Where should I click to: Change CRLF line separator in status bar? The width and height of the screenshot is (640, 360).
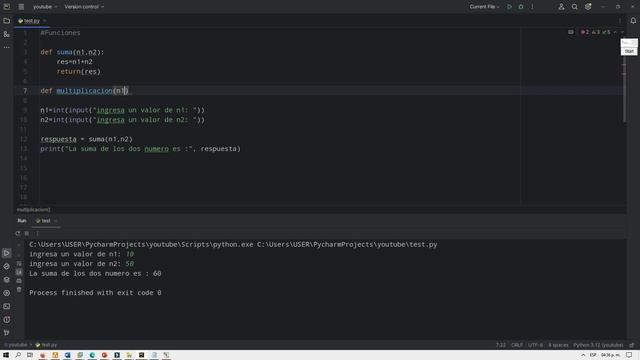(517, 345)
